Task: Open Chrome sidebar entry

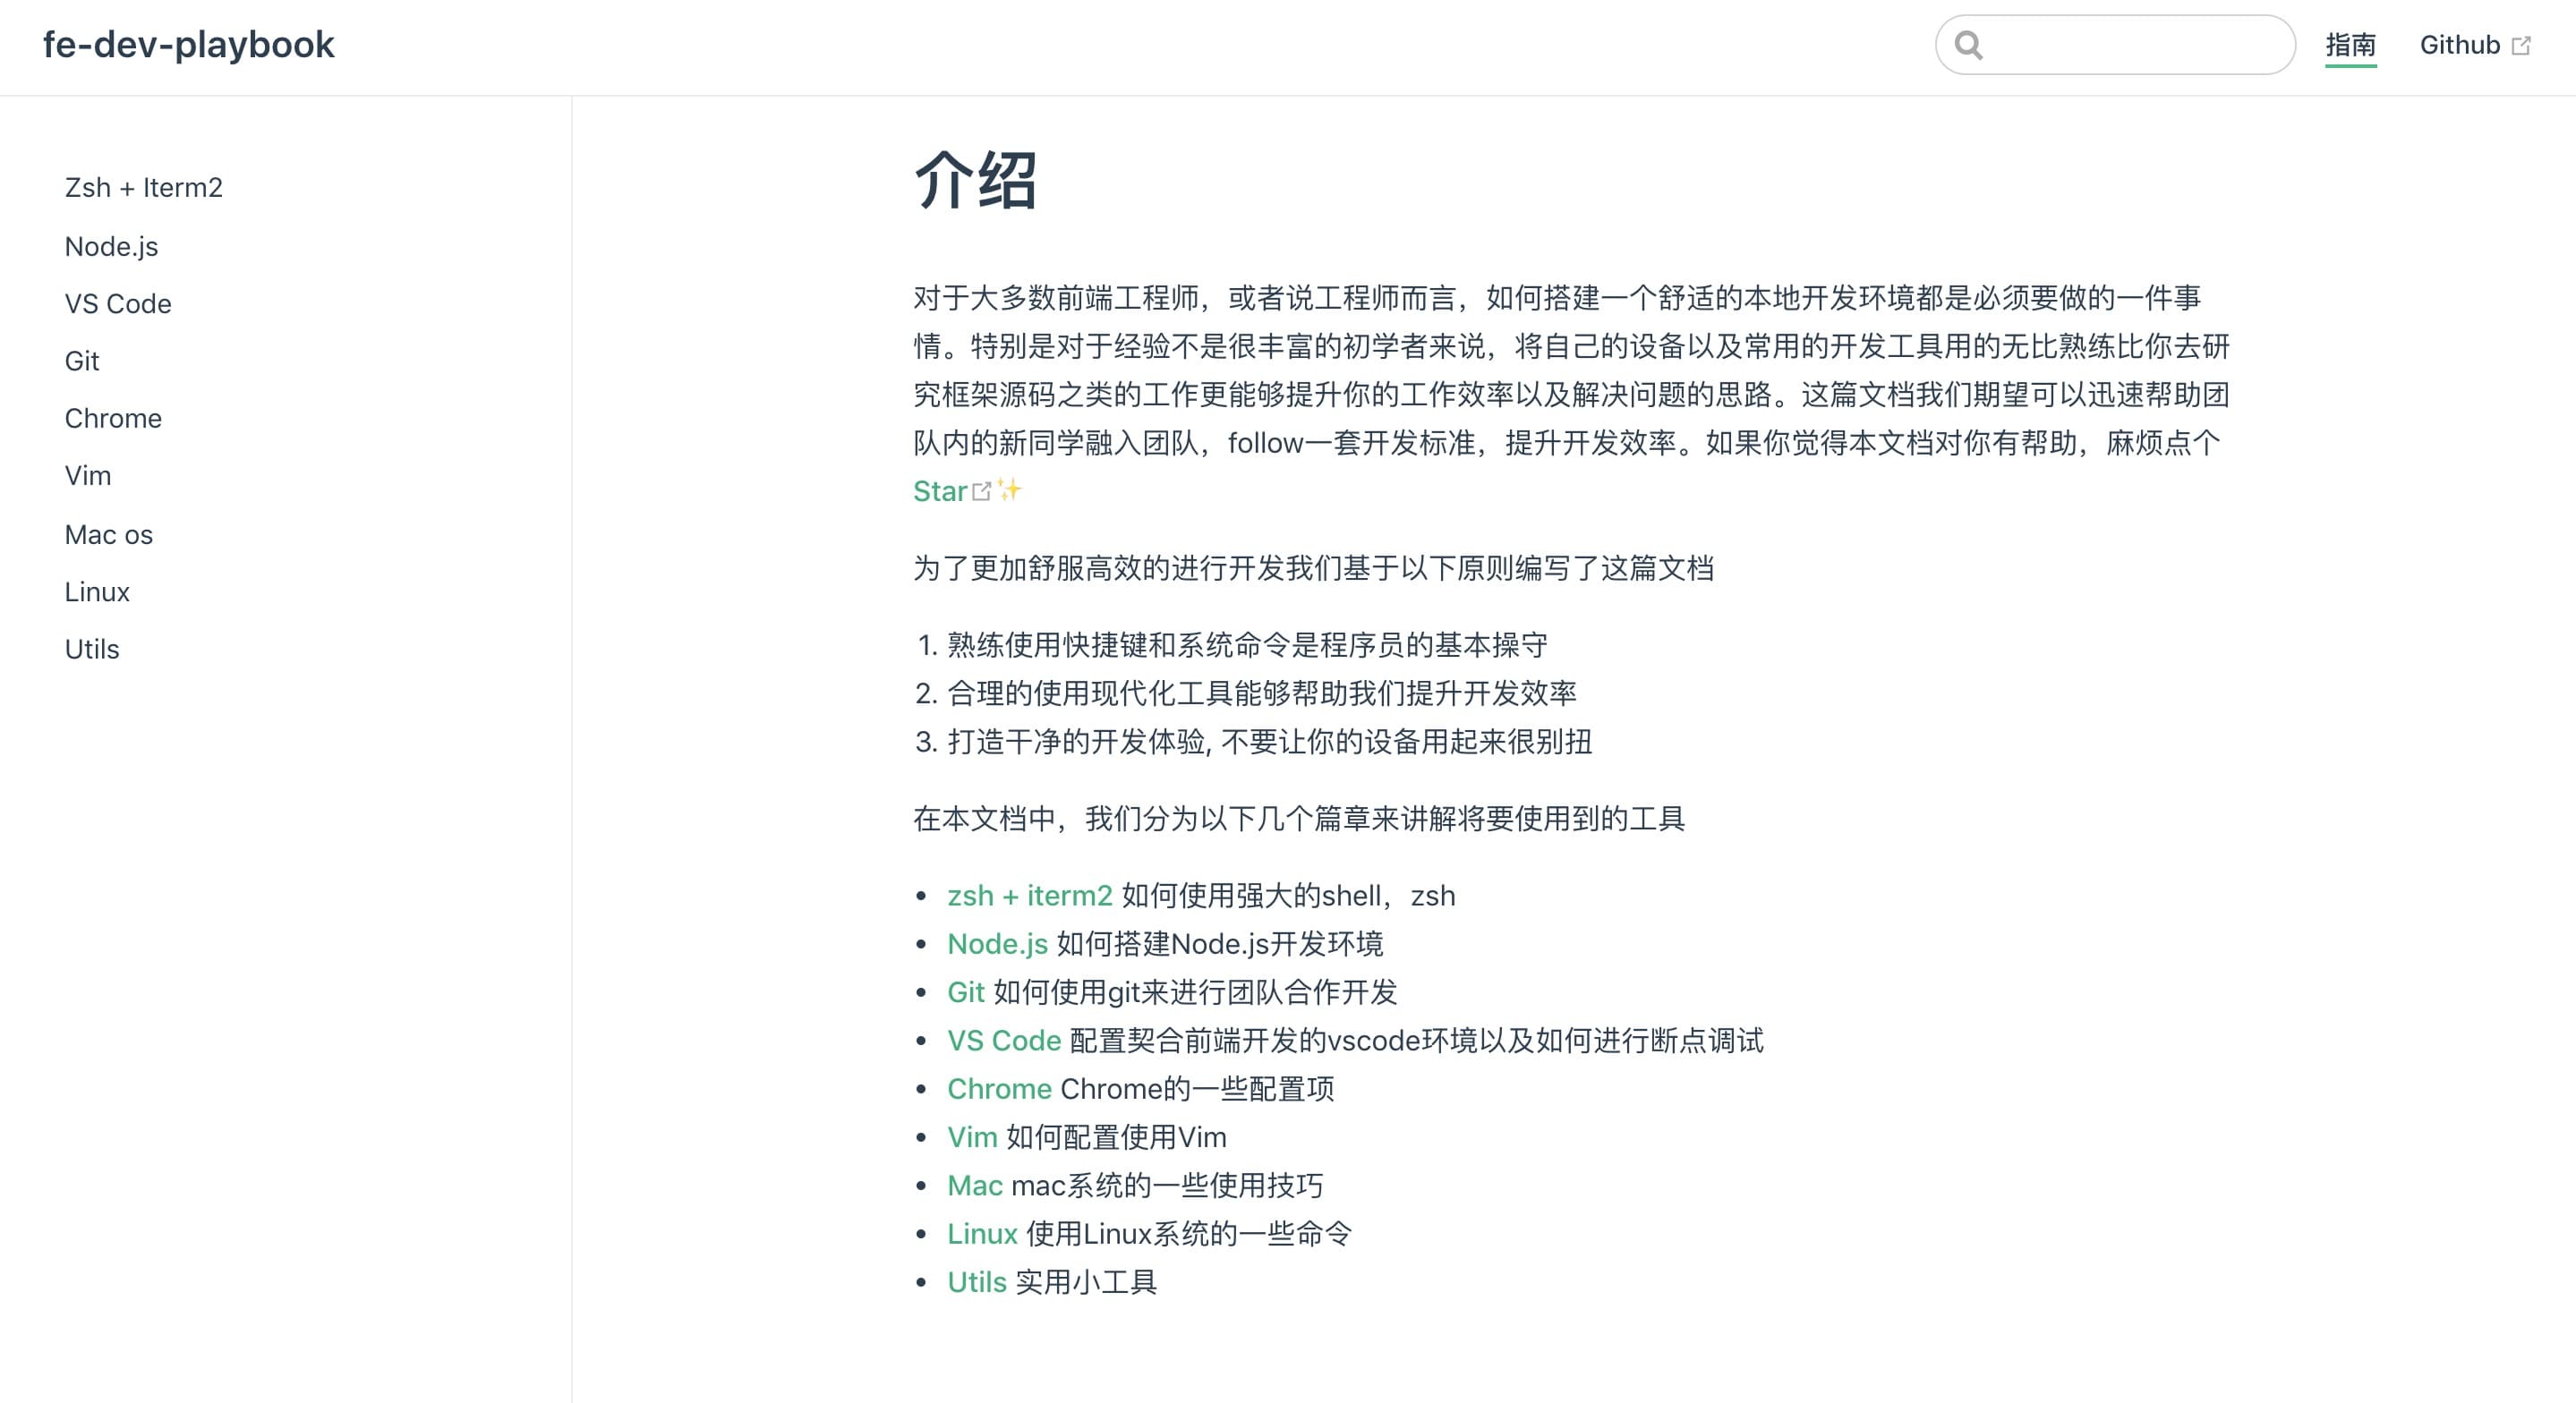Action: pyautogui.click(x=113, y=418)
